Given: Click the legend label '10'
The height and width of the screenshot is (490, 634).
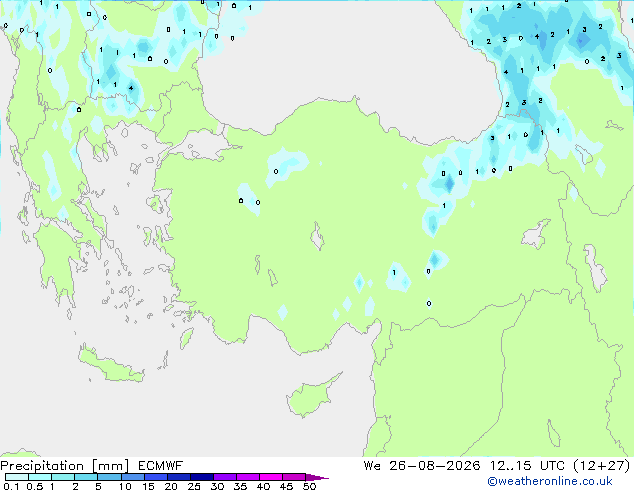Looking at the screenshot, I should pyautogui.click(x=125, y=486).
